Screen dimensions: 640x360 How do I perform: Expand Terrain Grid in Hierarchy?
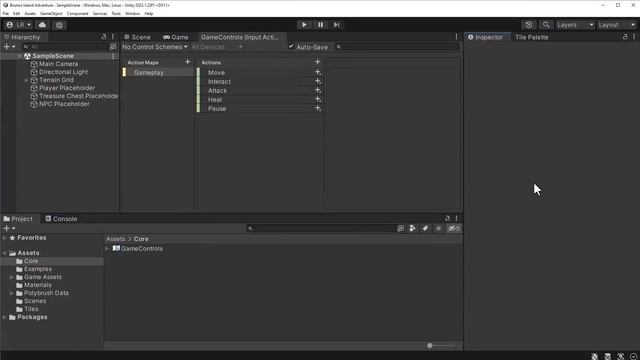click(x=27, y=80)
